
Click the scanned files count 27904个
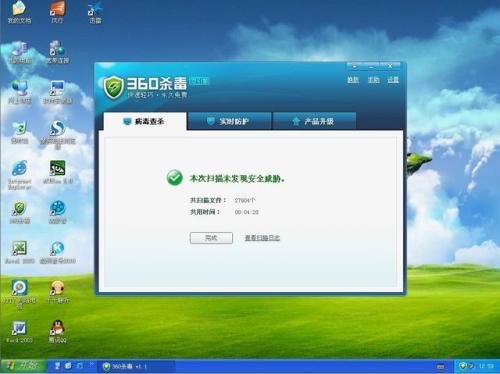[x=245, y=200]
